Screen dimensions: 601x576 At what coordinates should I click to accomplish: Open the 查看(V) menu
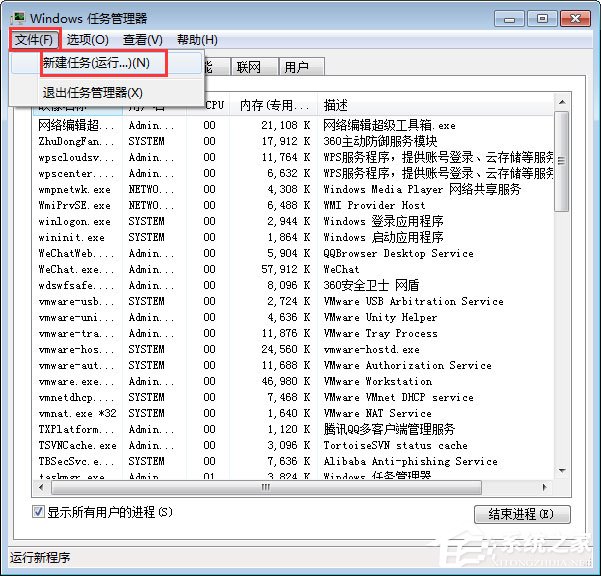(143, 39)
